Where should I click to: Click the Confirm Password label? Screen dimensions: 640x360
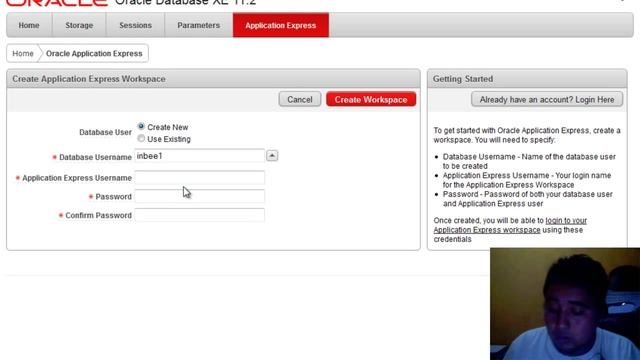point(98,215)
